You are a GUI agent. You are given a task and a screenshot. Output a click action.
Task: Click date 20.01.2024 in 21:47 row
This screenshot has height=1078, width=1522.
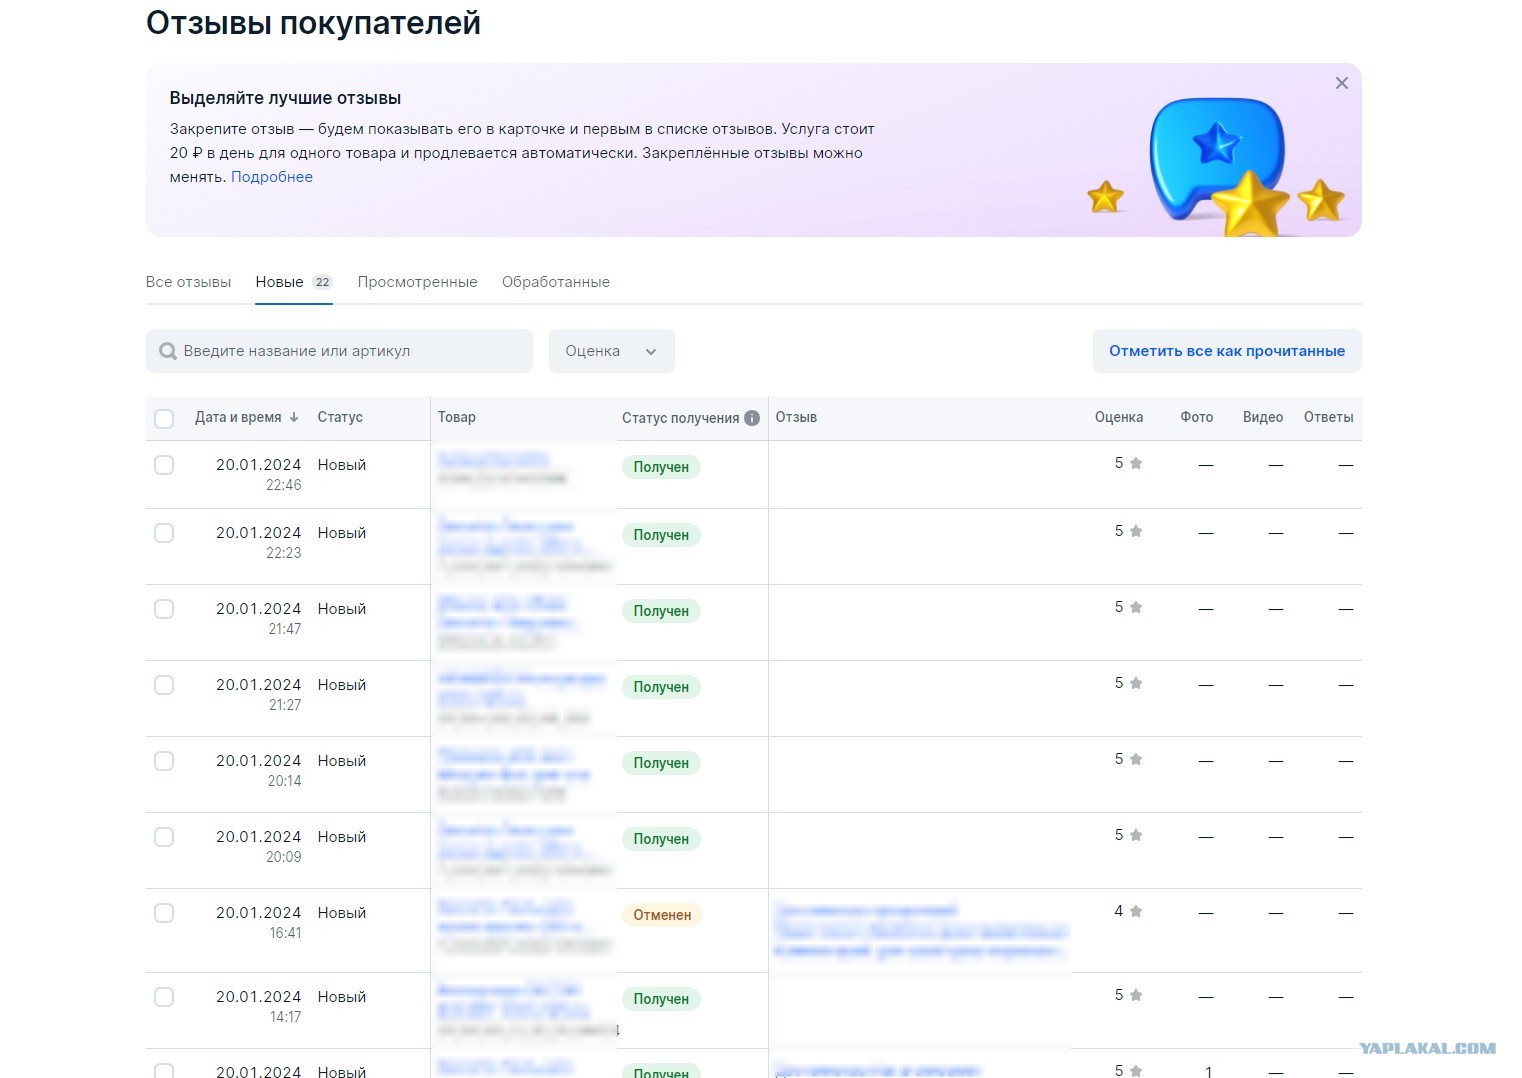click(x=258, y=609)
